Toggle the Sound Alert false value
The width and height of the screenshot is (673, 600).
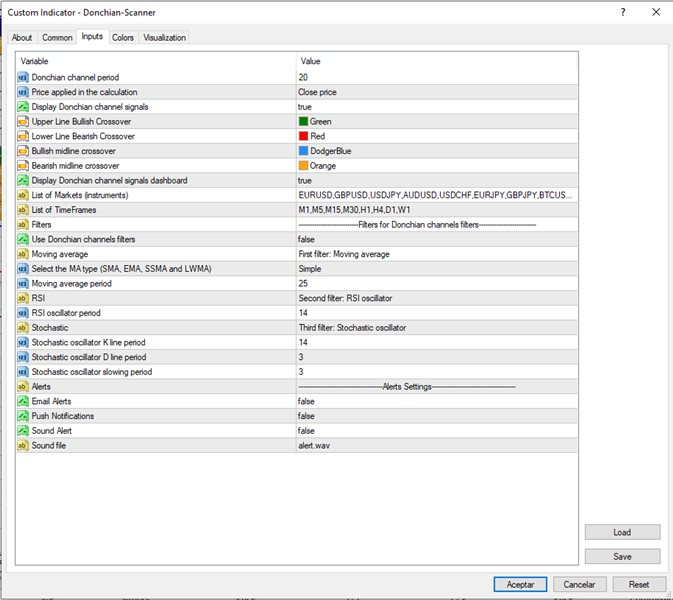pyautogui.click(x=437, y=431)
